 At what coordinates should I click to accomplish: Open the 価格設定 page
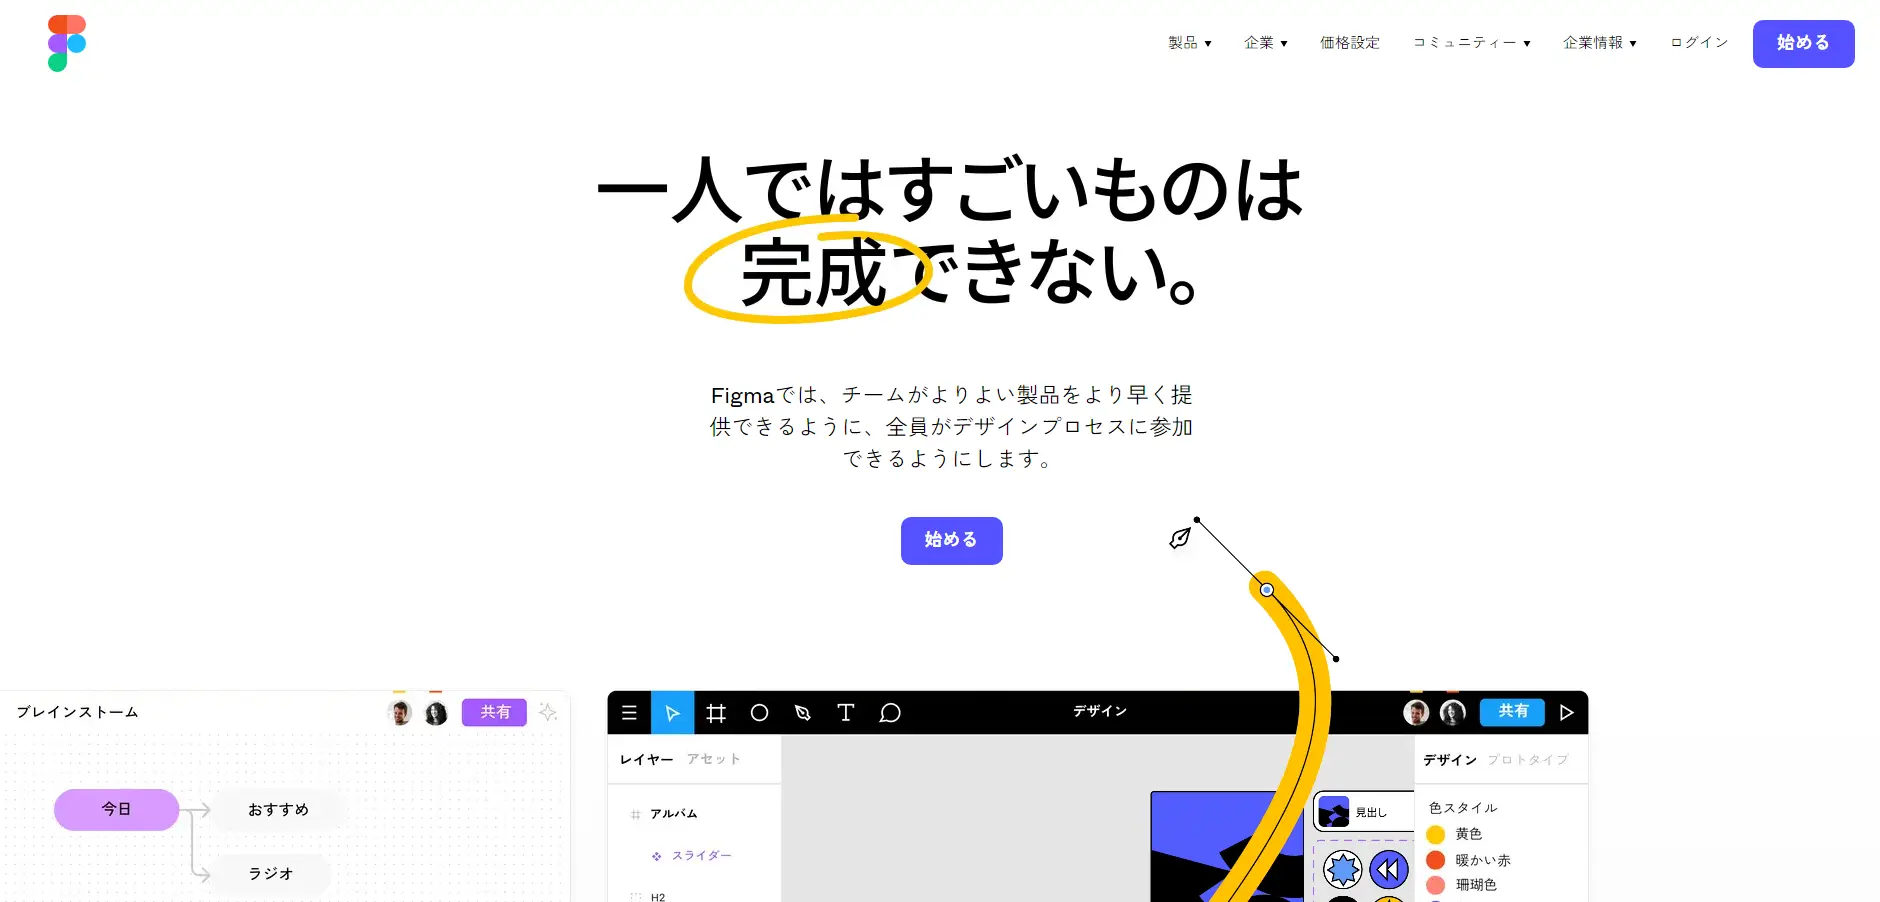coord(1350,43)
